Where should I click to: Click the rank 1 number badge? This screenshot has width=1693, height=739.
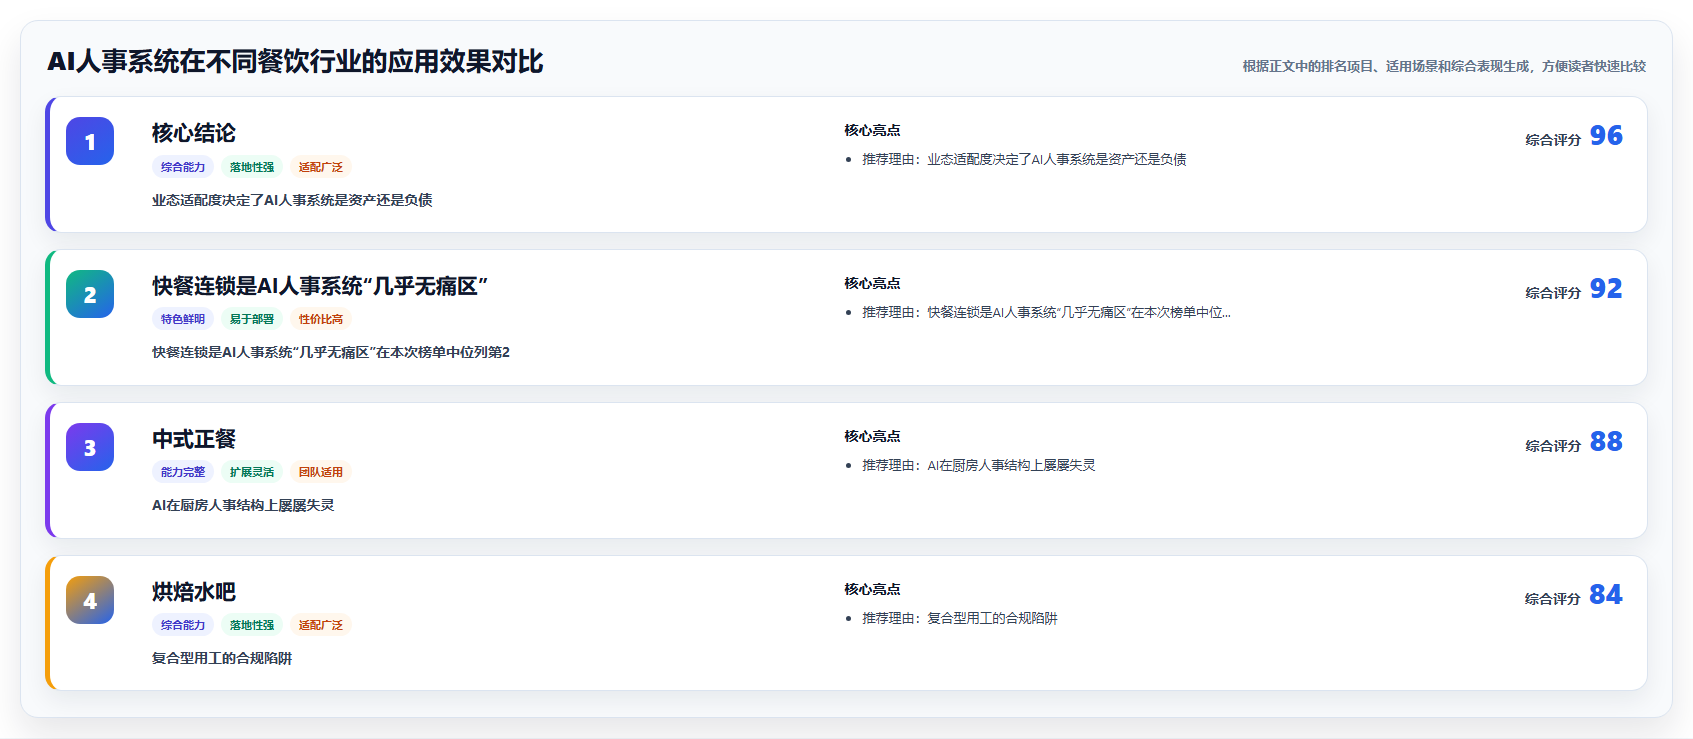tap(90, 141)
